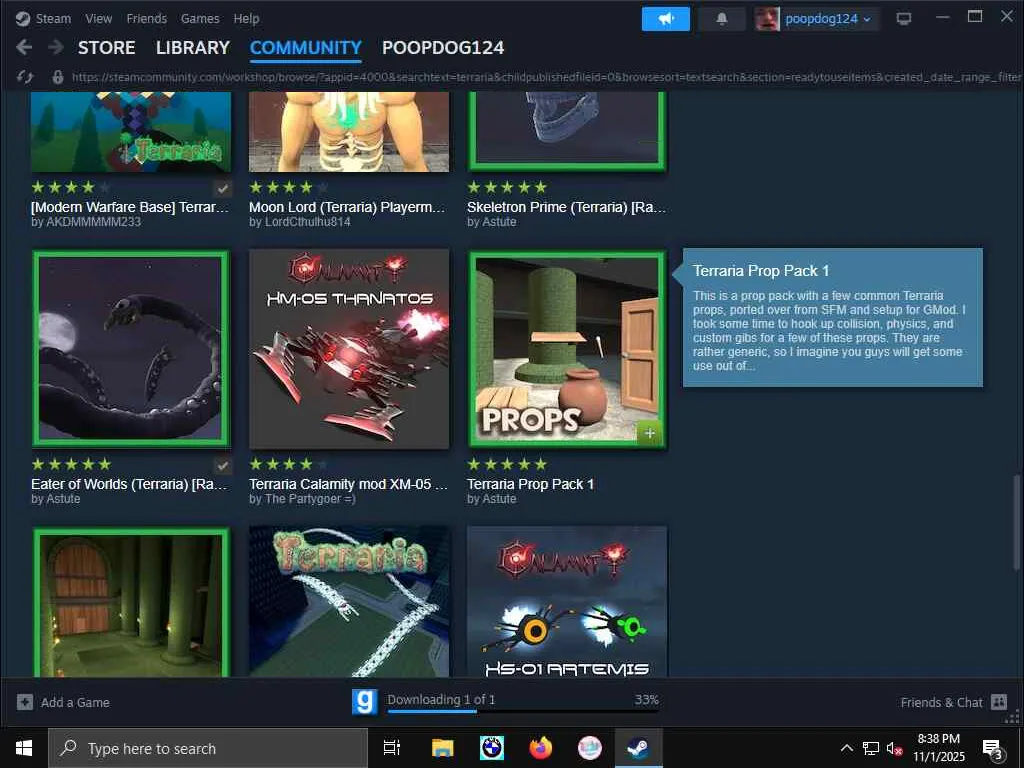Screen dimensions: 1024x768
Task: Click the Terraria Prop Pack 1 tooltip description
Action: (x=827, y=330)
